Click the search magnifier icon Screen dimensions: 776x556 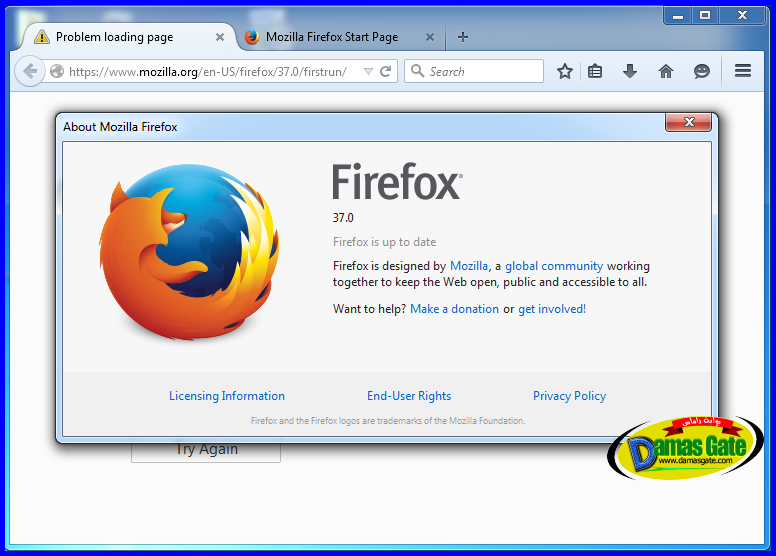(x=417, y=71)
